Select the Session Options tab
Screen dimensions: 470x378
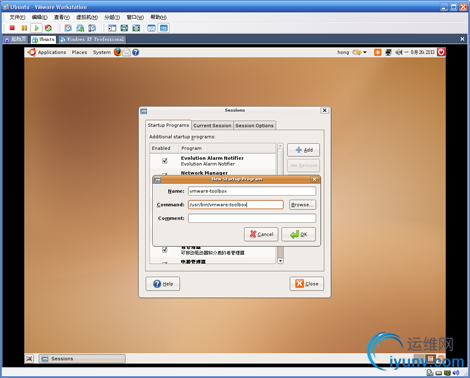254,125
